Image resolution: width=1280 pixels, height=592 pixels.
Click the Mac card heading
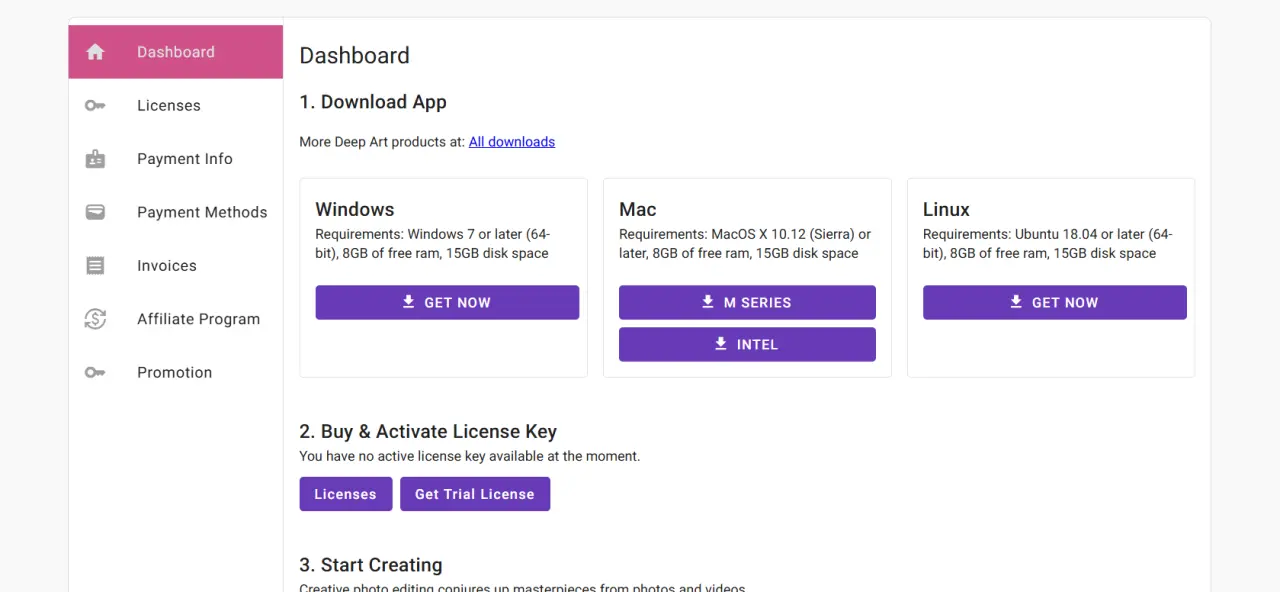[x=638, y=209]
